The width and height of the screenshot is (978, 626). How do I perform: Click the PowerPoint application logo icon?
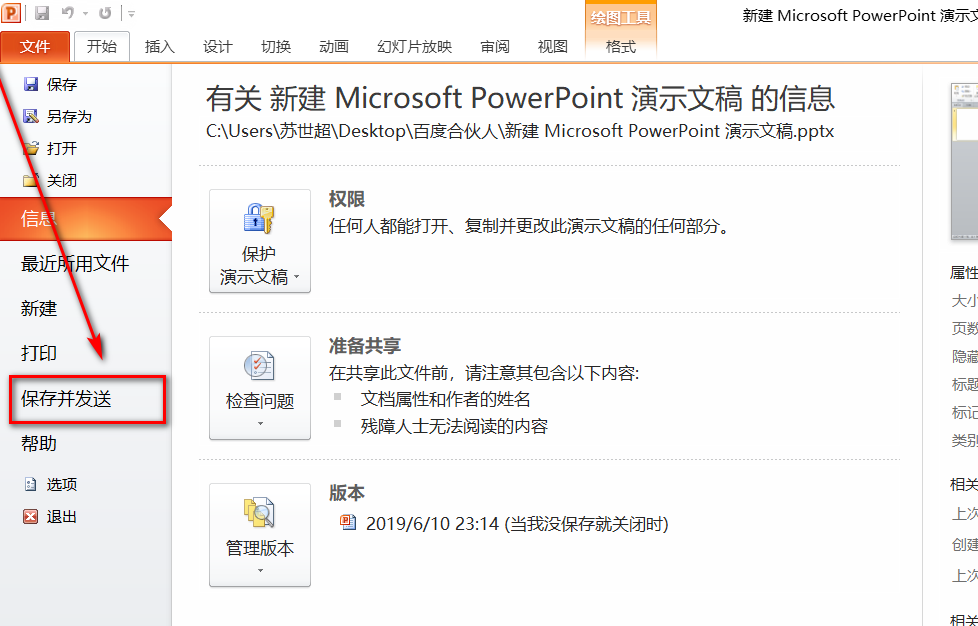click(x=11, y=12)
